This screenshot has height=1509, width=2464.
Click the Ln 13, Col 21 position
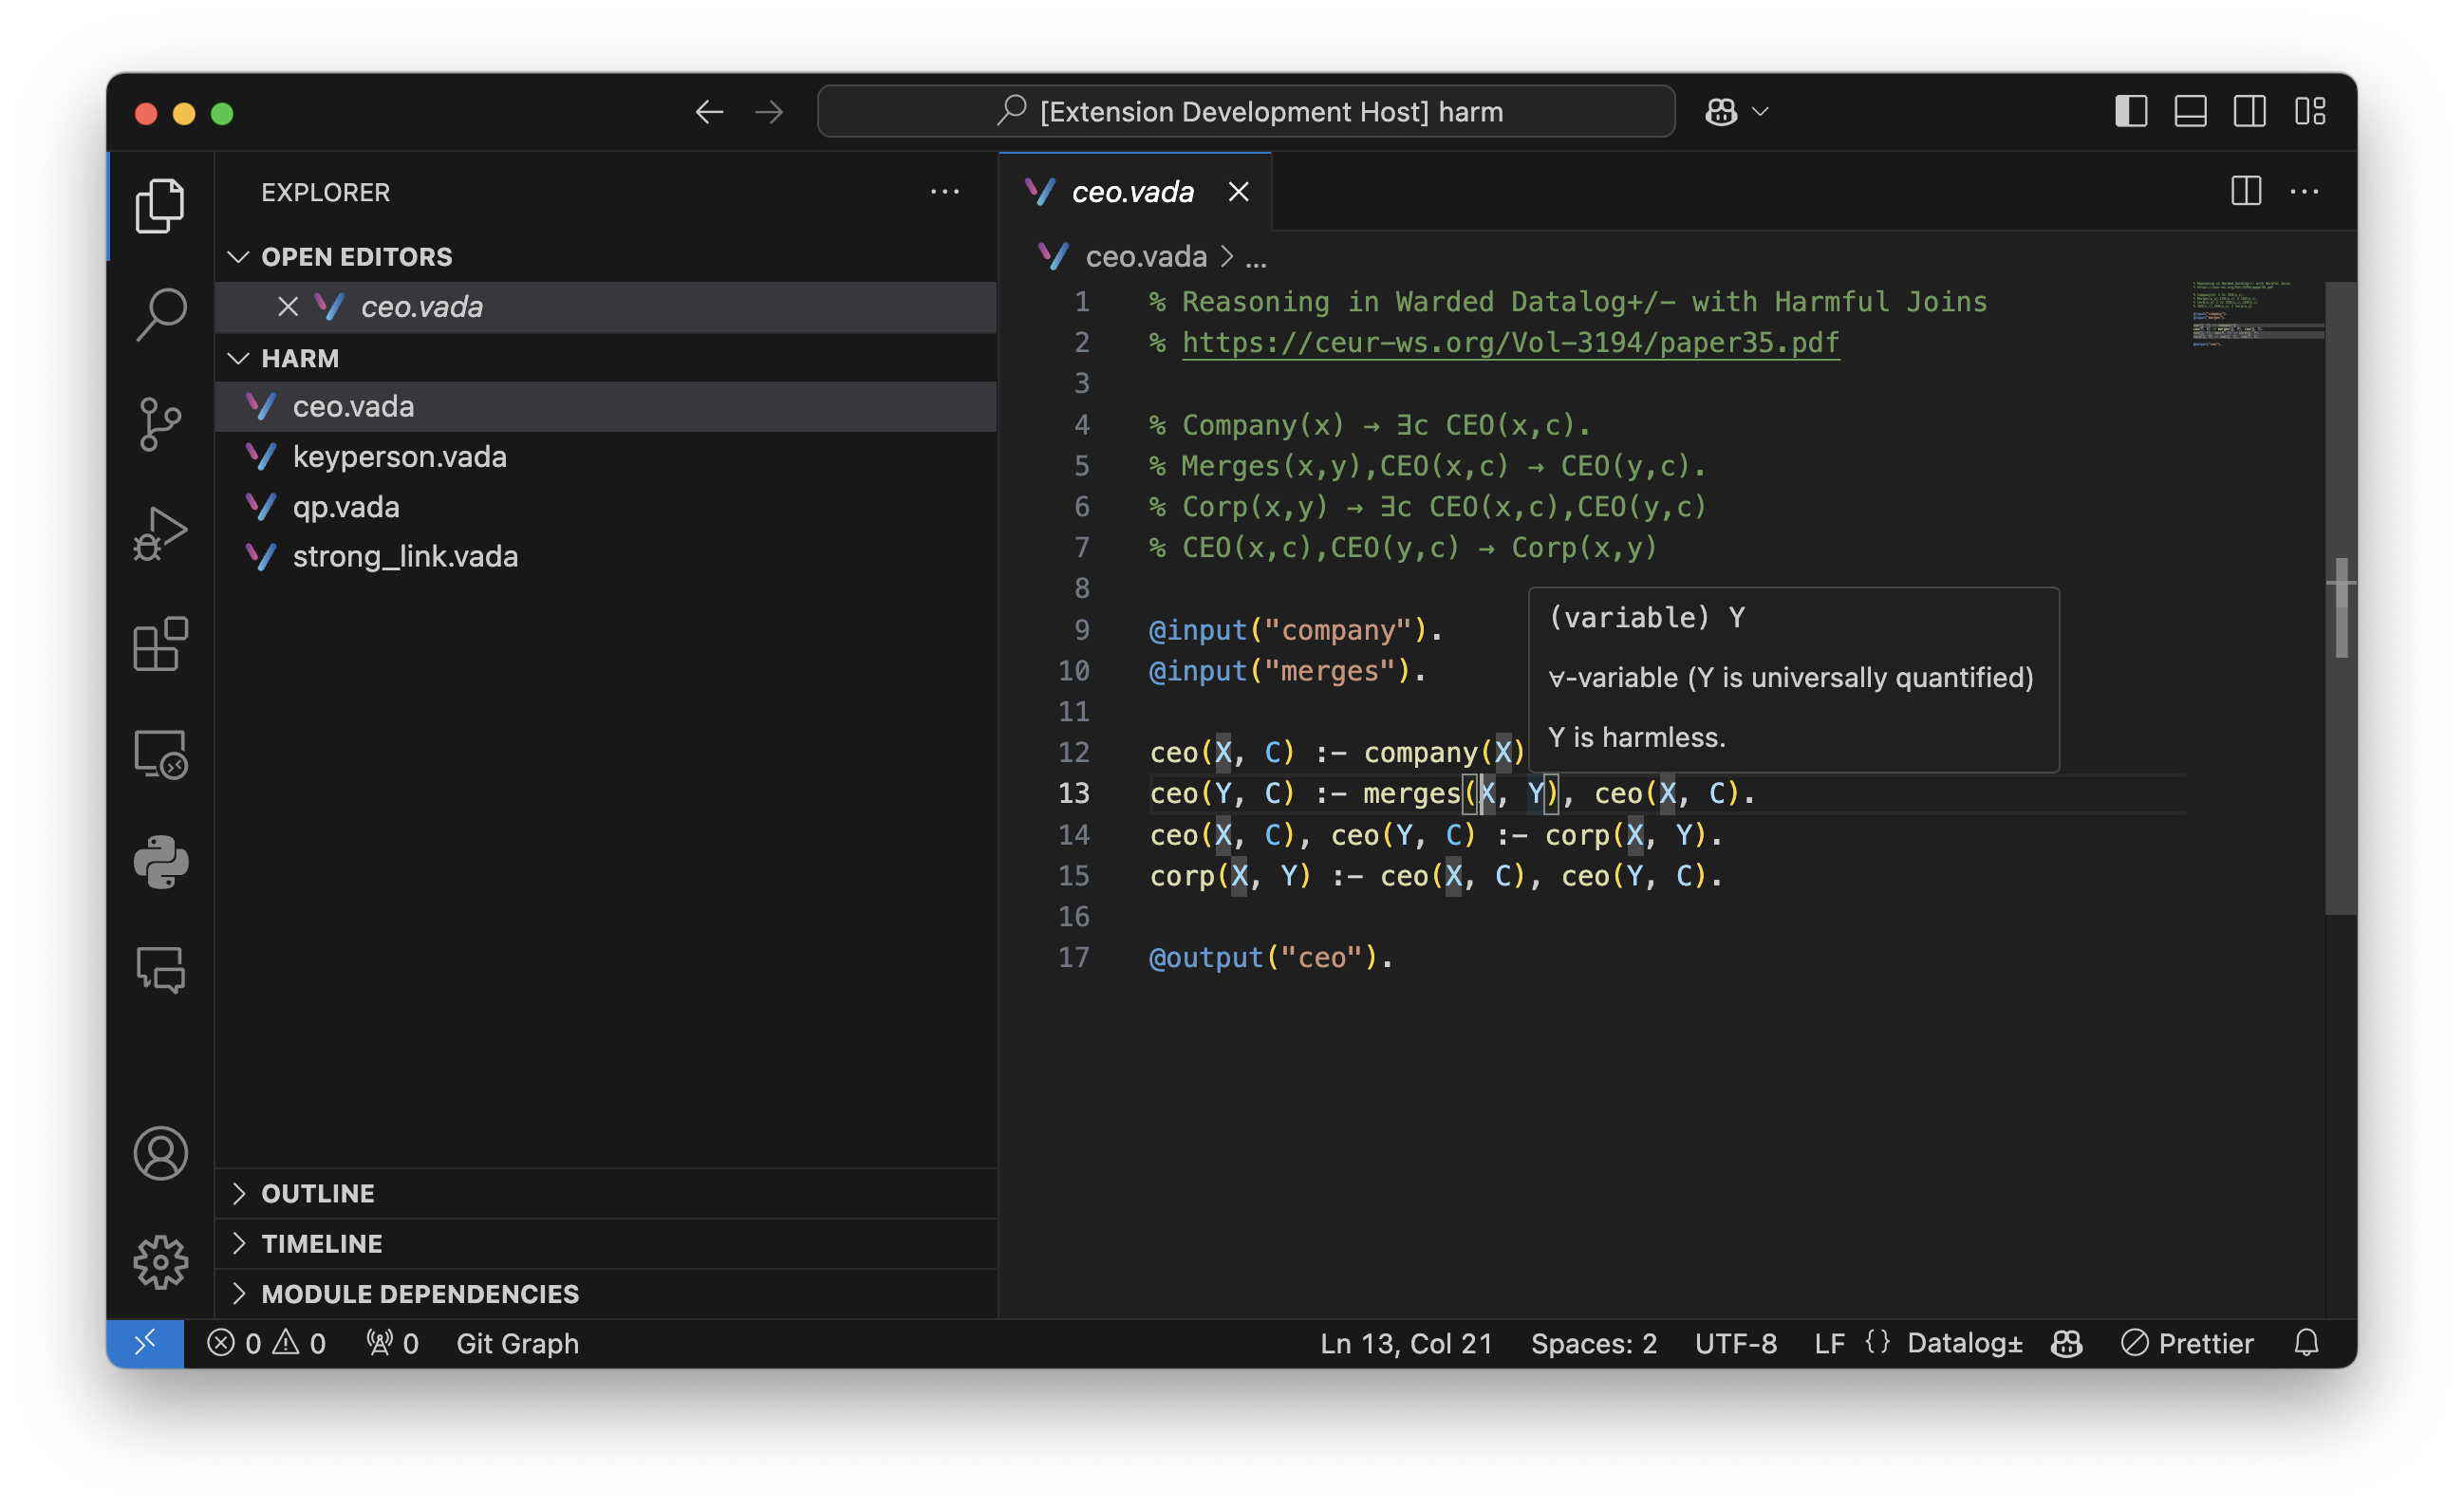tap(1406, 1343)
